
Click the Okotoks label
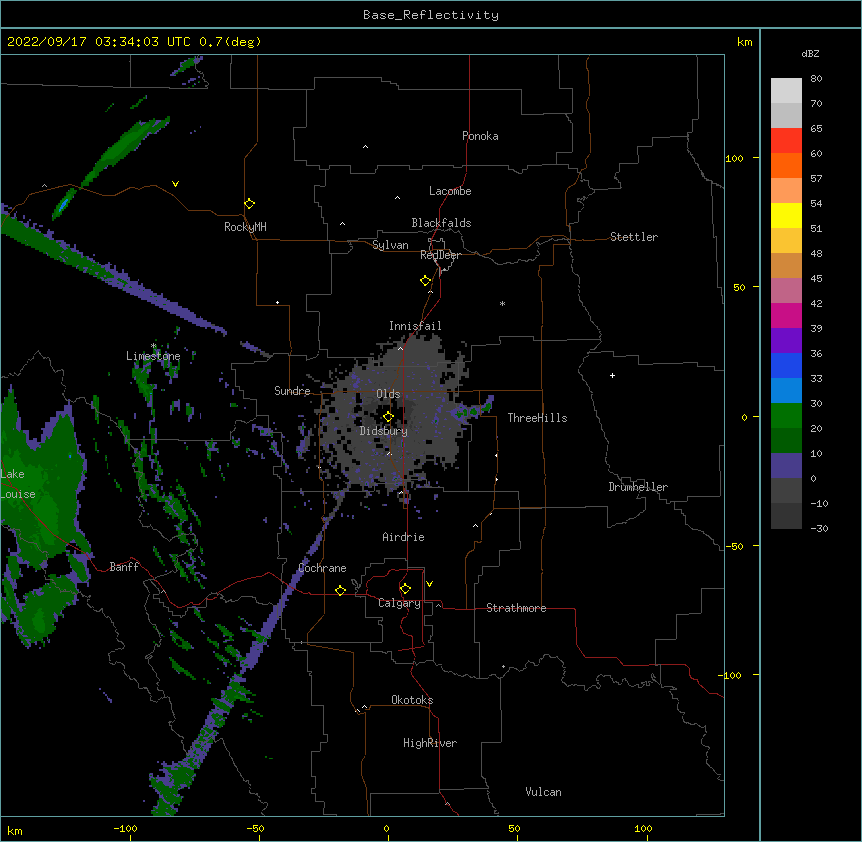point(412,700)
